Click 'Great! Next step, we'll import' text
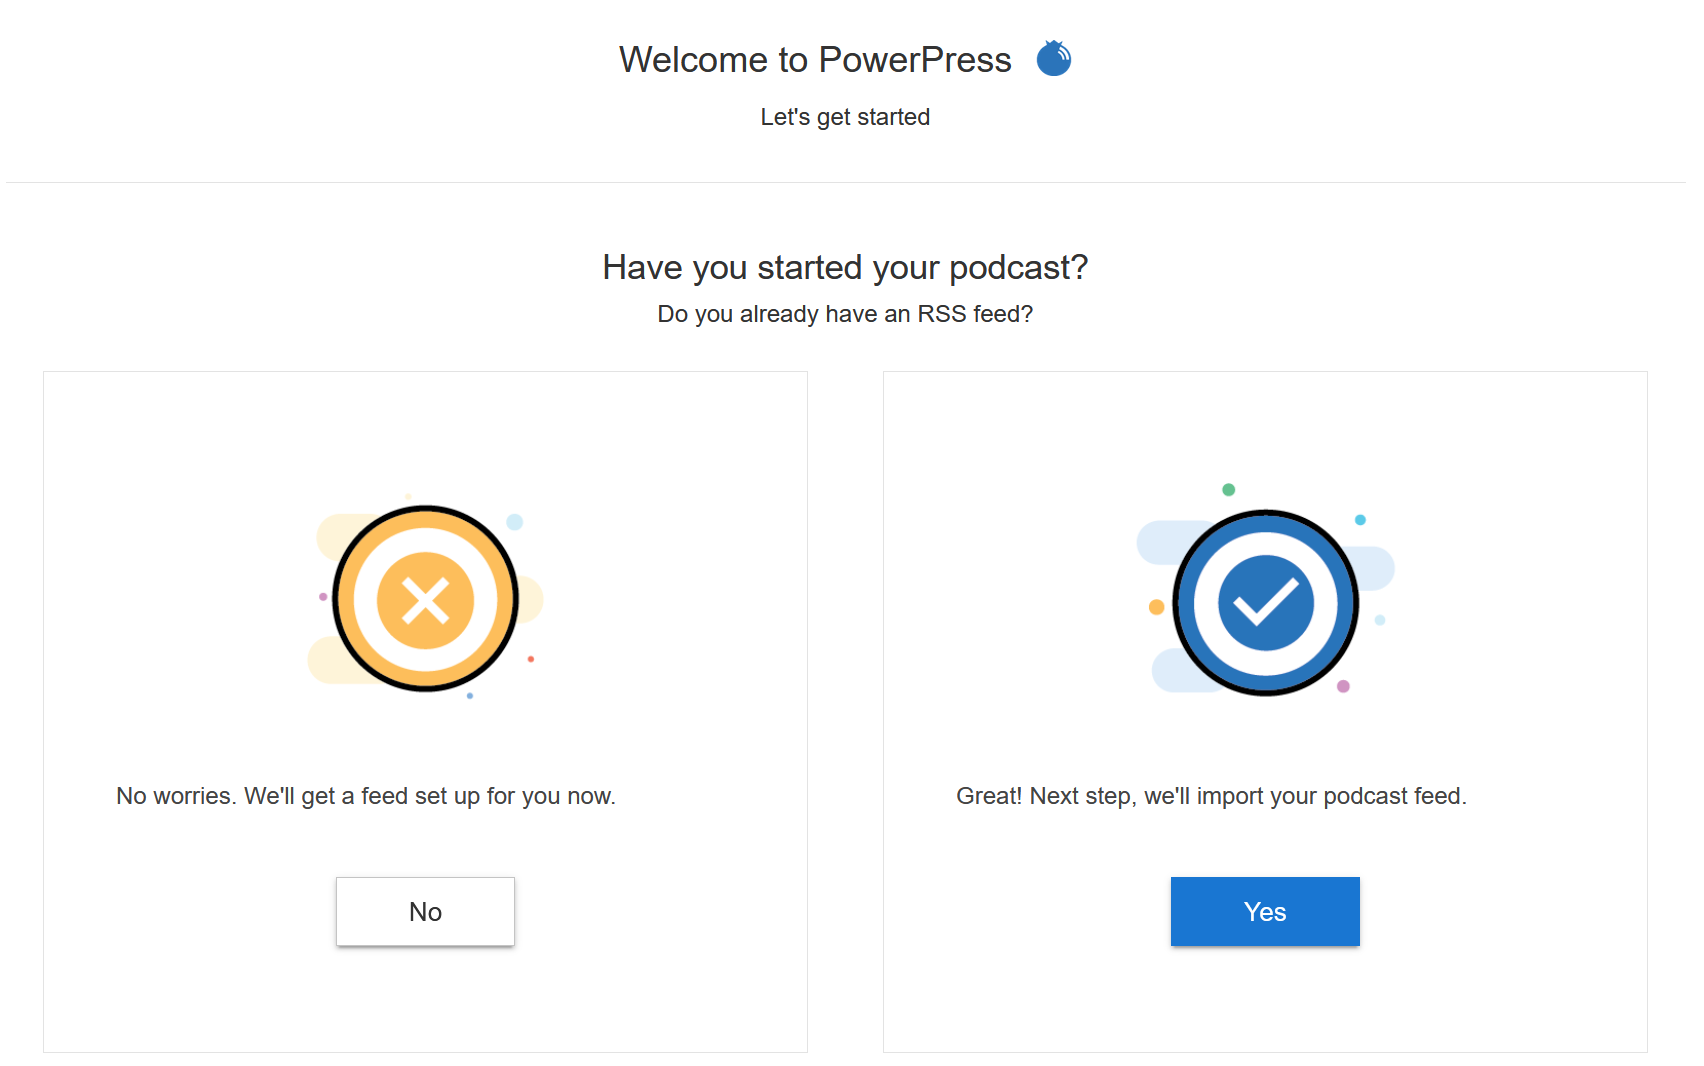This screenshot has width=1704, height=1066. [x=1211, y=796]
